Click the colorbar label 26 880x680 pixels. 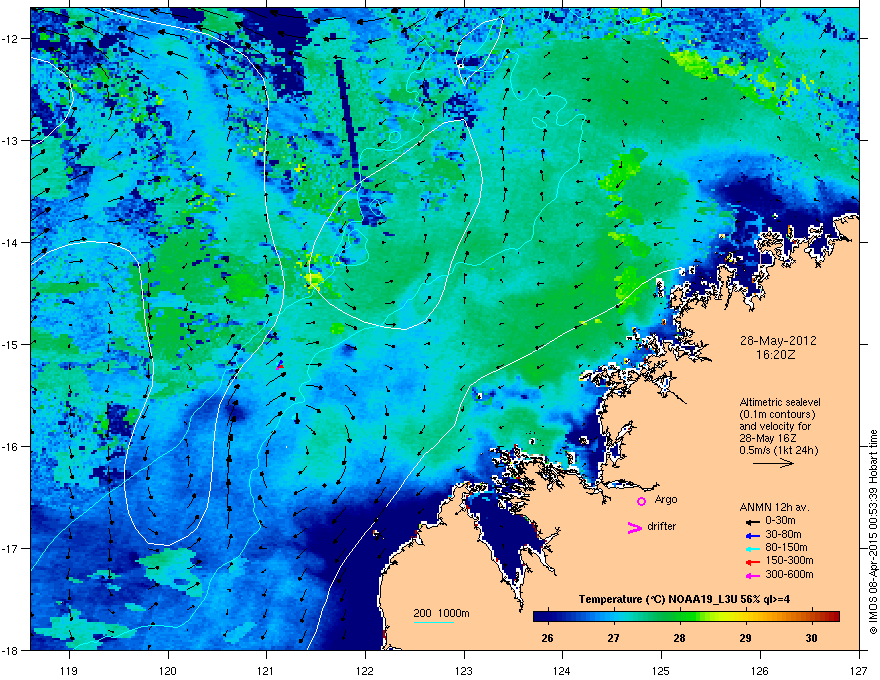(x=547, y=638)
